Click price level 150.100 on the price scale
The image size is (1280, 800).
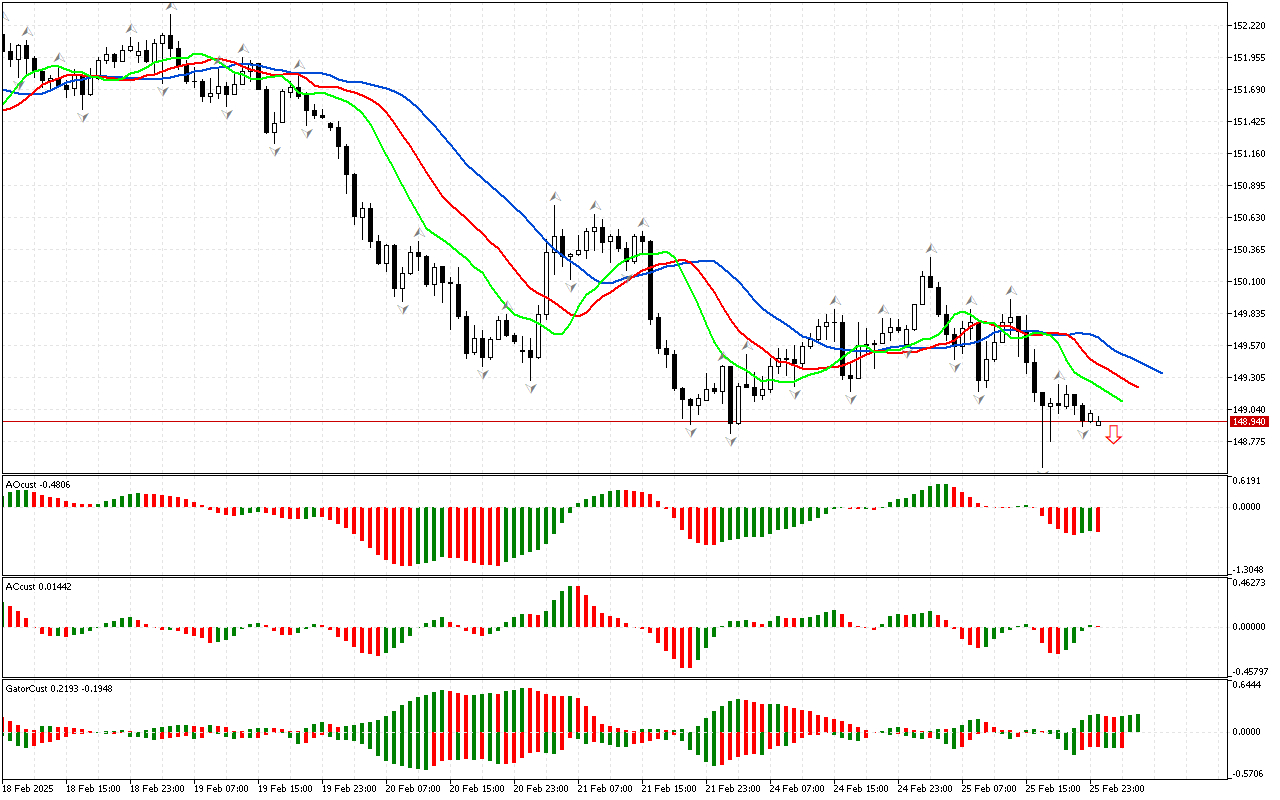pyautogui.click(x=1250, y=281)
